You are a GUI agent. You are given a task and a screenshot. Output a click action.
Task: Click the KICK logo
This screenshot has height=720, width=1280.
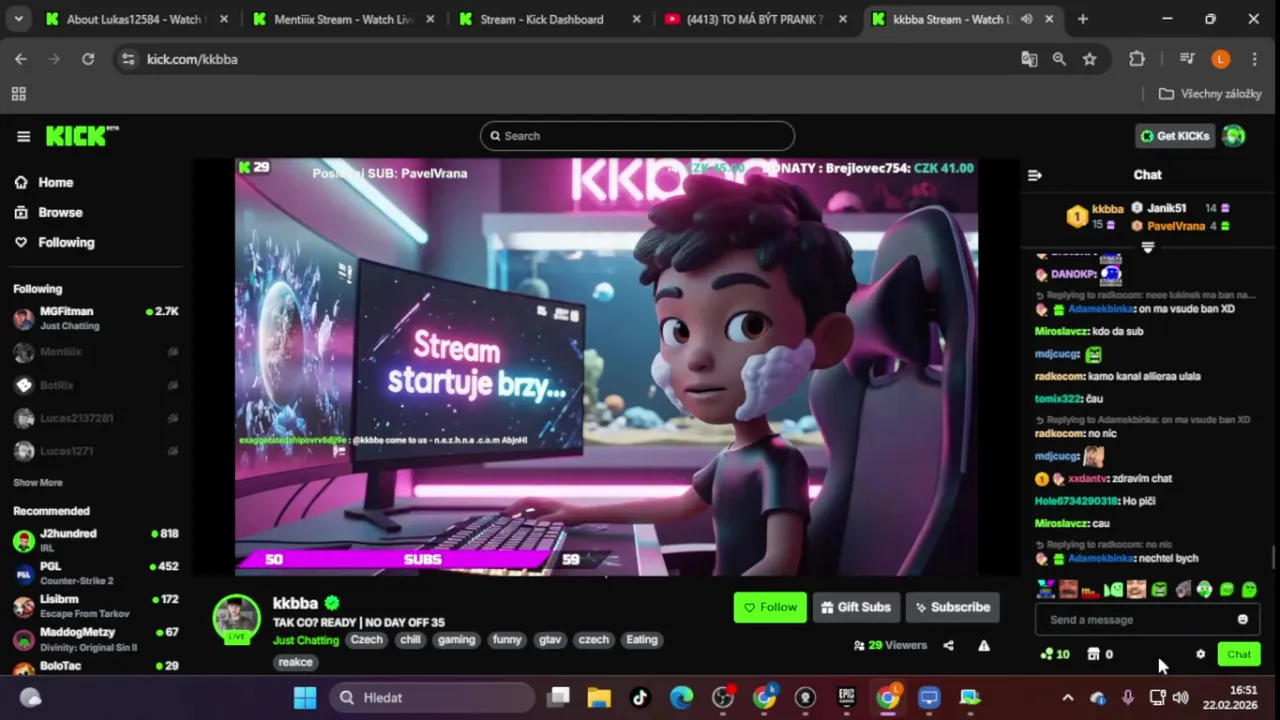pyautogui.click(x=81, y=136)
